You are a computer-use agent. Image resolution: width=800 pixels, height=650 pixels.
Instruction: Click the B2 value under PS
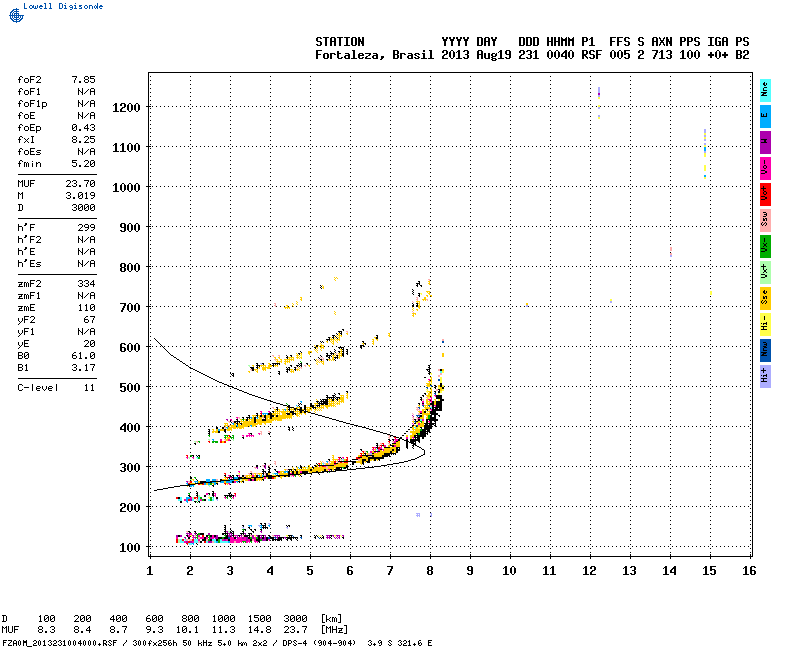[742, 55]
